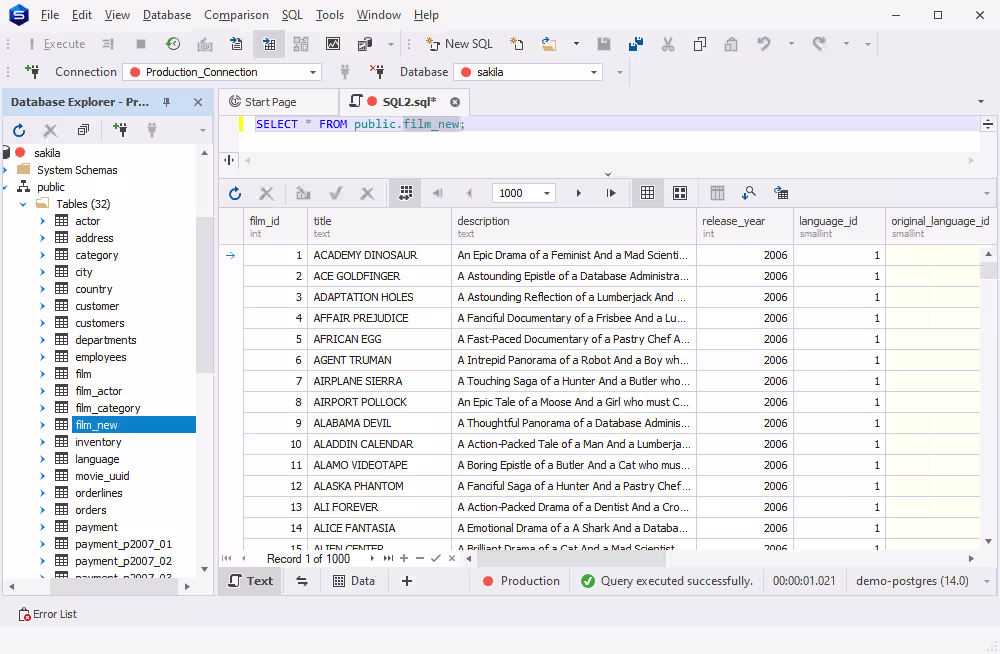Click the Paste icon in toolbar
This screenshot has width=1000, height=654.
coord(731,44)
